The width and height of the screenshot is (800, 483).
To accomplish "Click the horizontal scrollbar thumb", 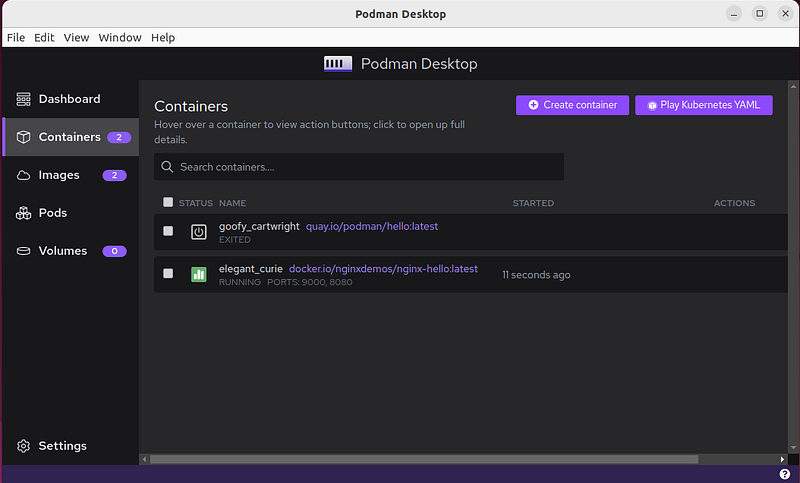I will click(x=423, y=460).
